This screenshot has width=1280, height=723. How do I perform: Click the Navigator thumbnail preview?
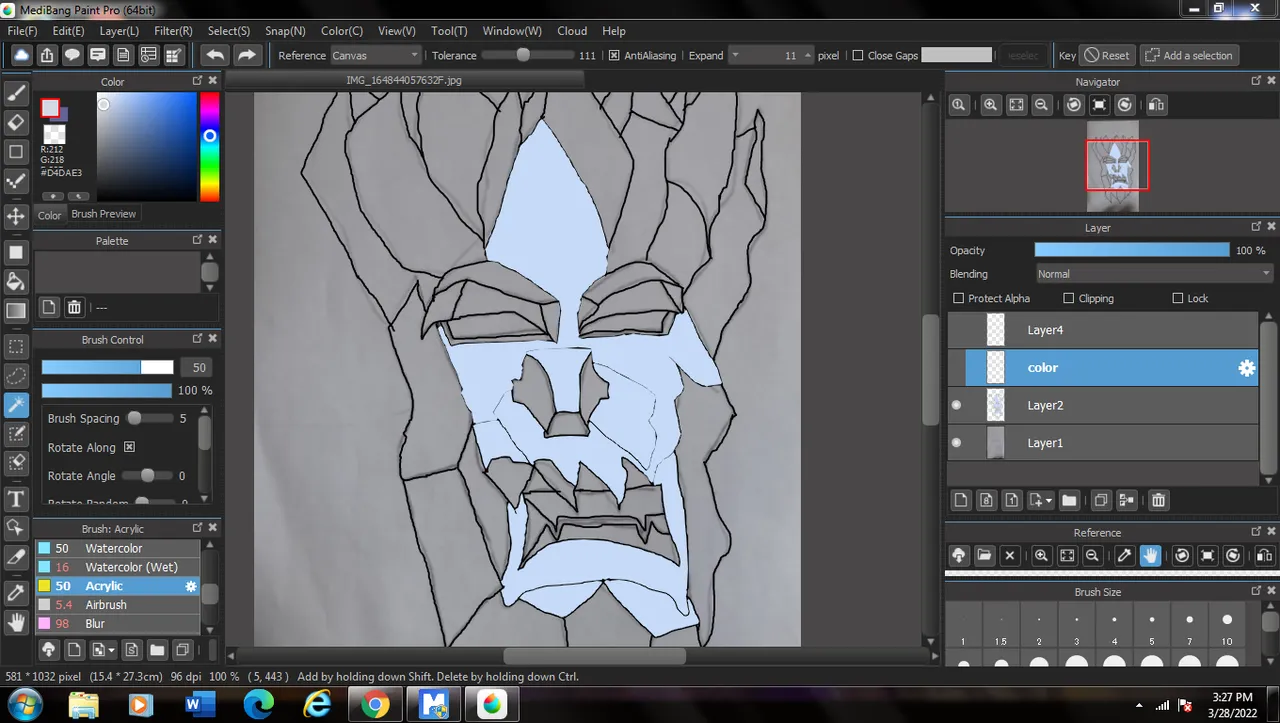pos(1111,166)
